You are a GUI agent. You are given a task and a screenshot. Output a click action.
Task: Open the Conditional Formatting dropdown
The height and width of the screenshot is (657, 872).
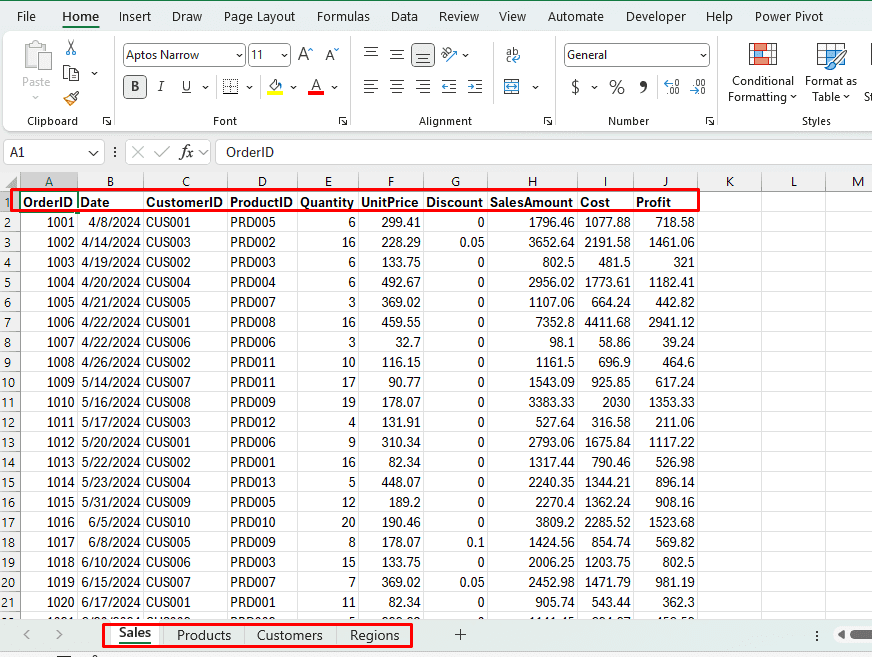(762, 74)
